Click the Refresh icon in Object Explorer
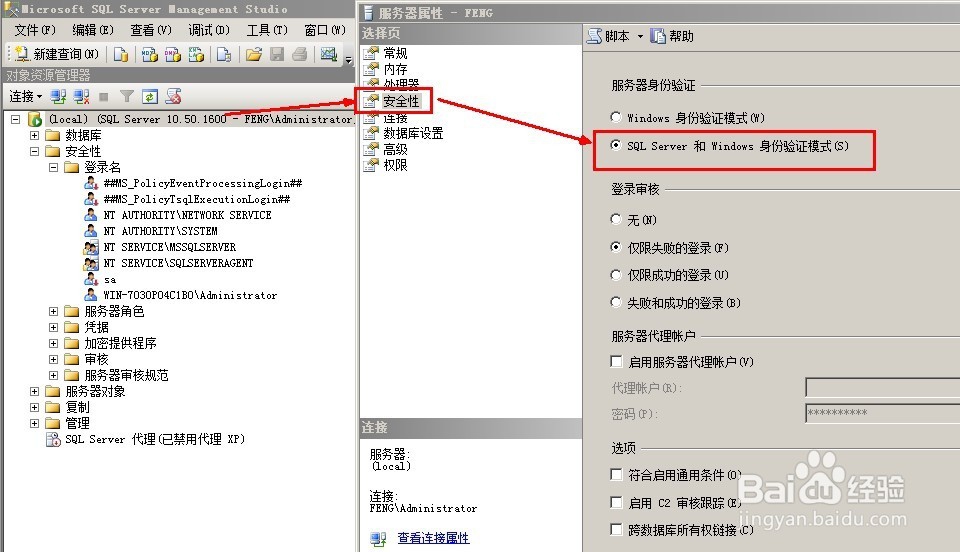Viewport: 960px width, 552px height. (150, 96)
